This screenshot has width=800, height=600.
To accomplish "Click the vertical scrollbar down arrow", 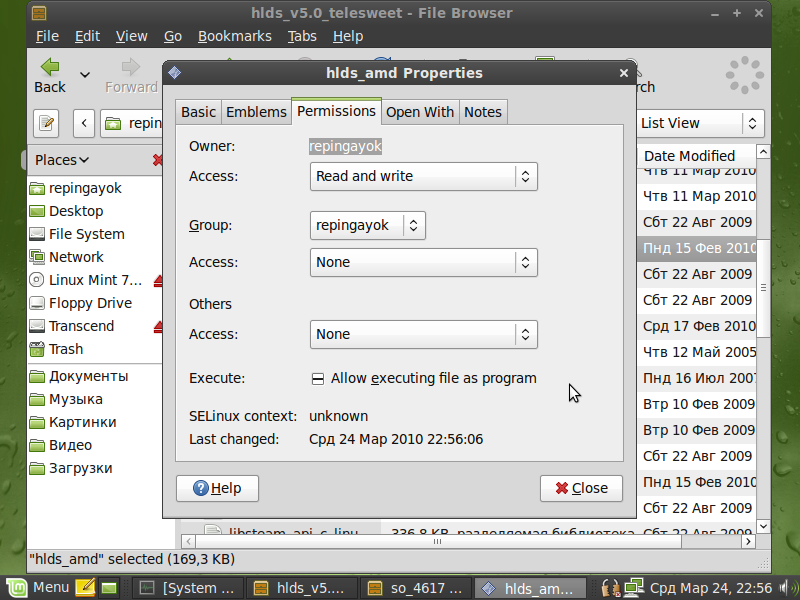I will [763, 526].
